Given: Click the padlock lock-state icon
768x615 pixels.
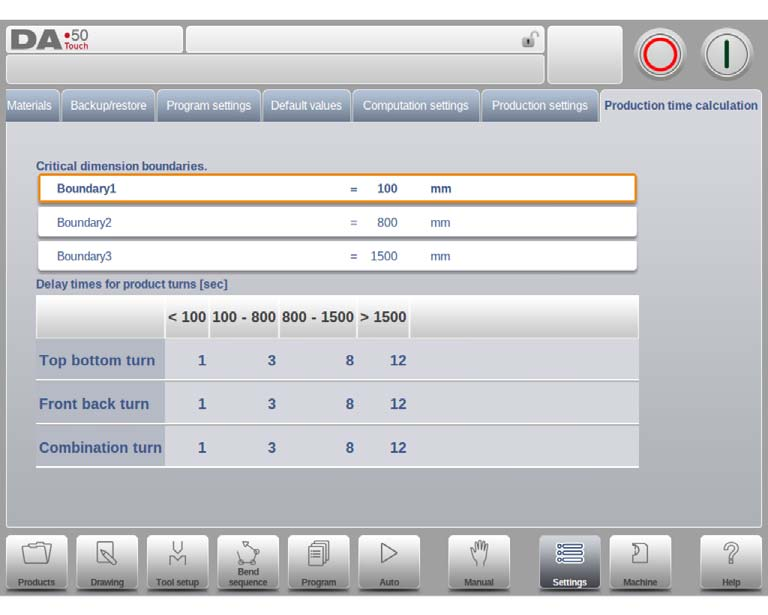Looking at the screenshot, I should (530, 39).
